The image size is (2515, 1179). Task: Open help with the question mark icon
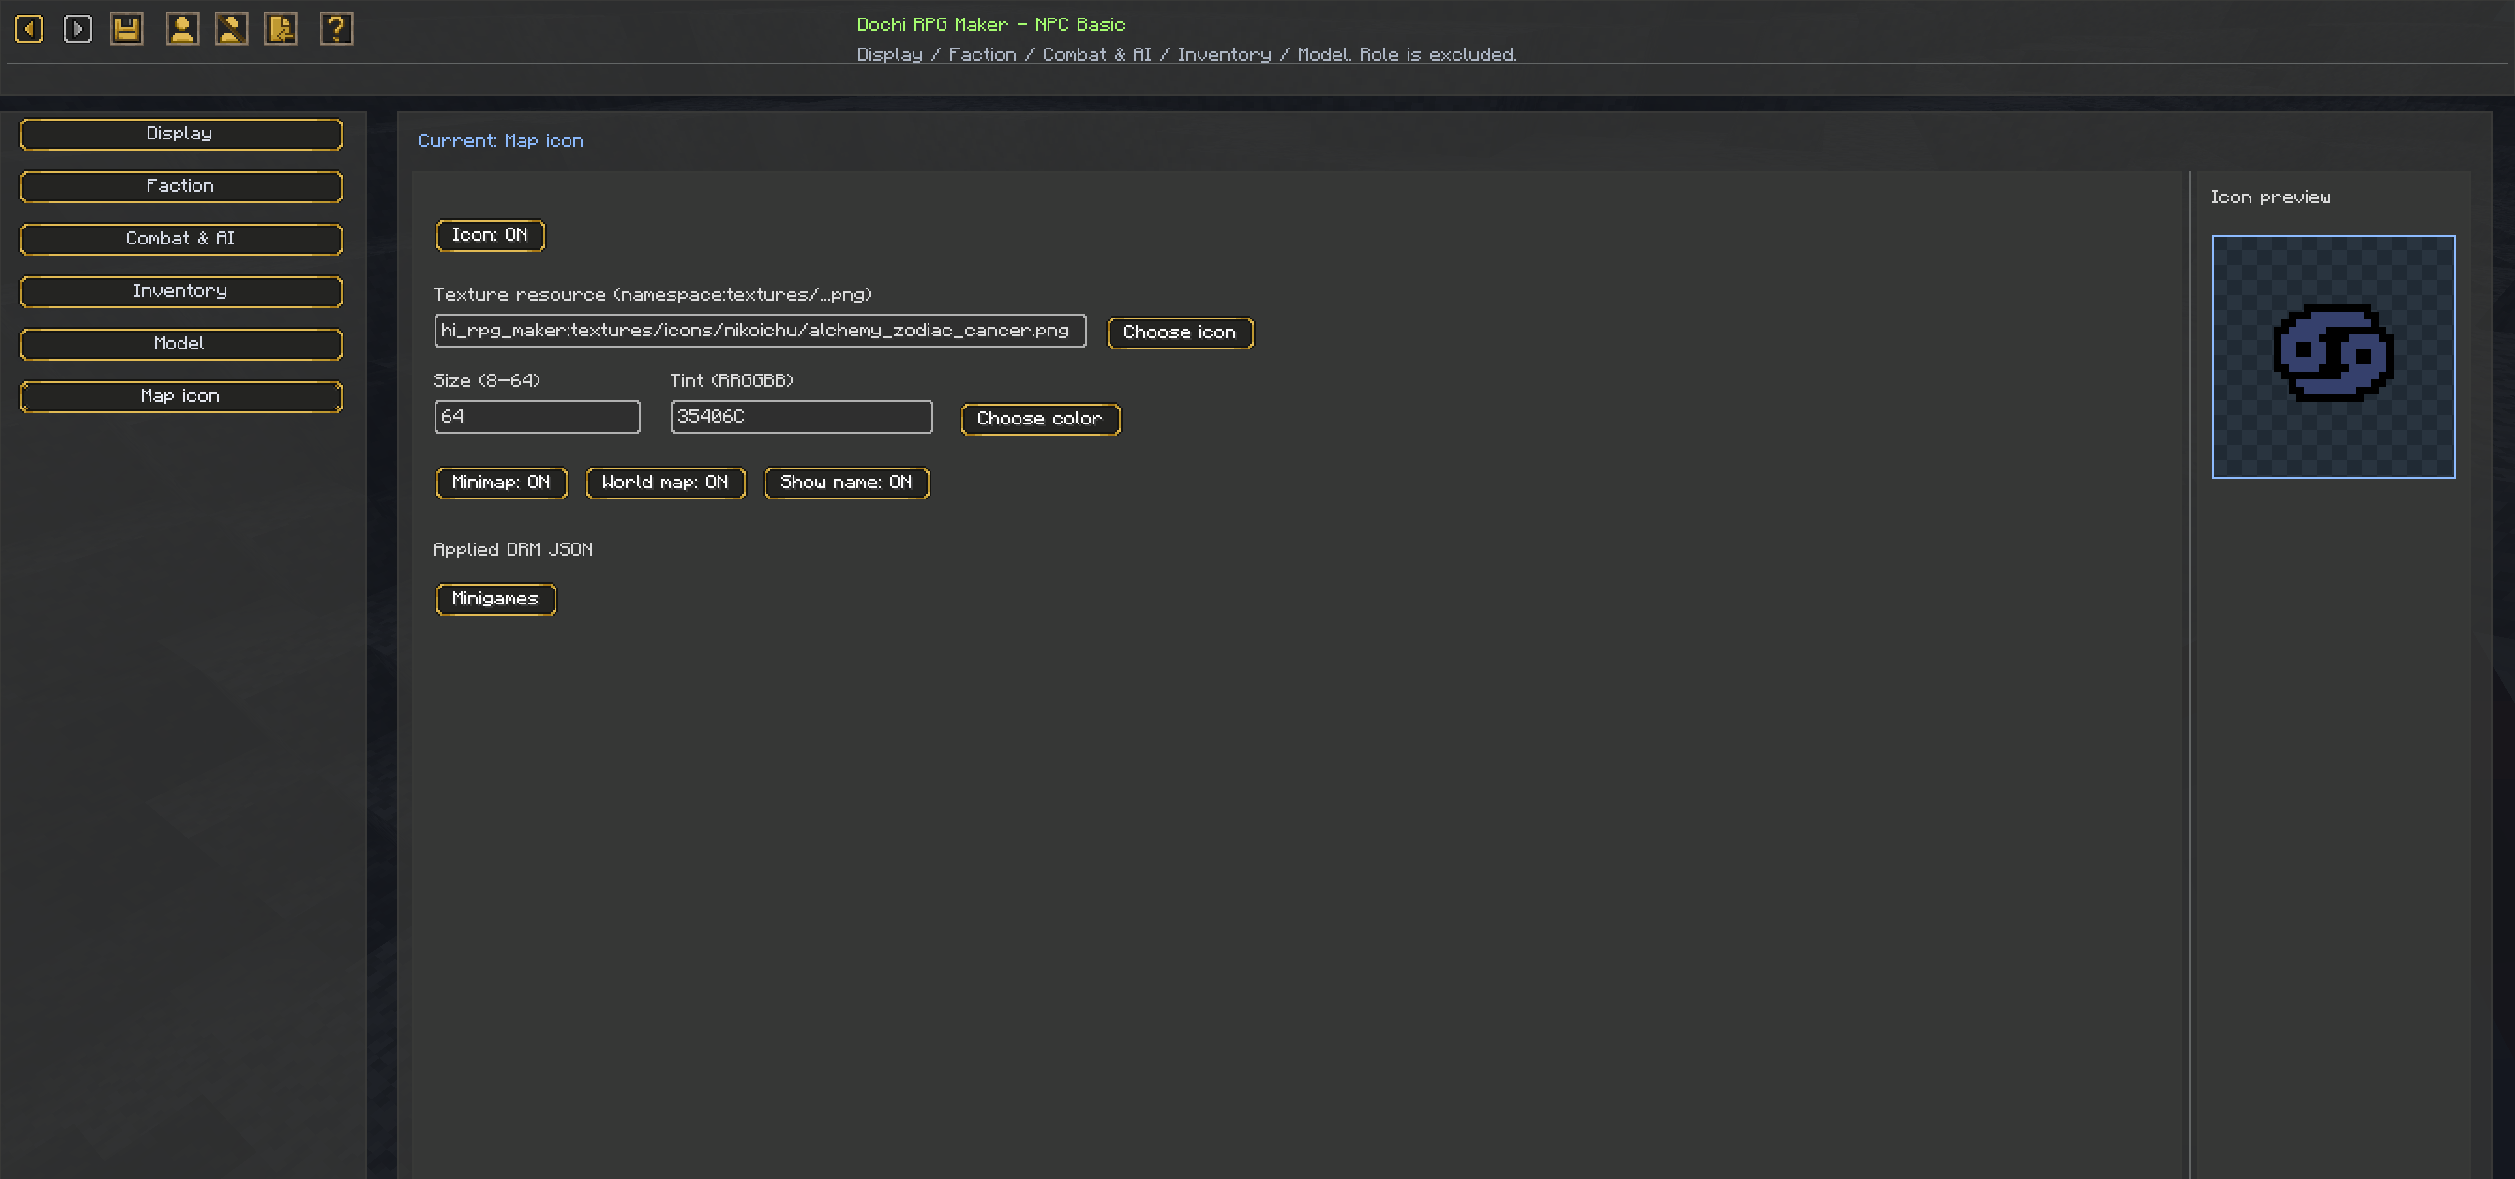pyautogui.click(x=336, y=29)
